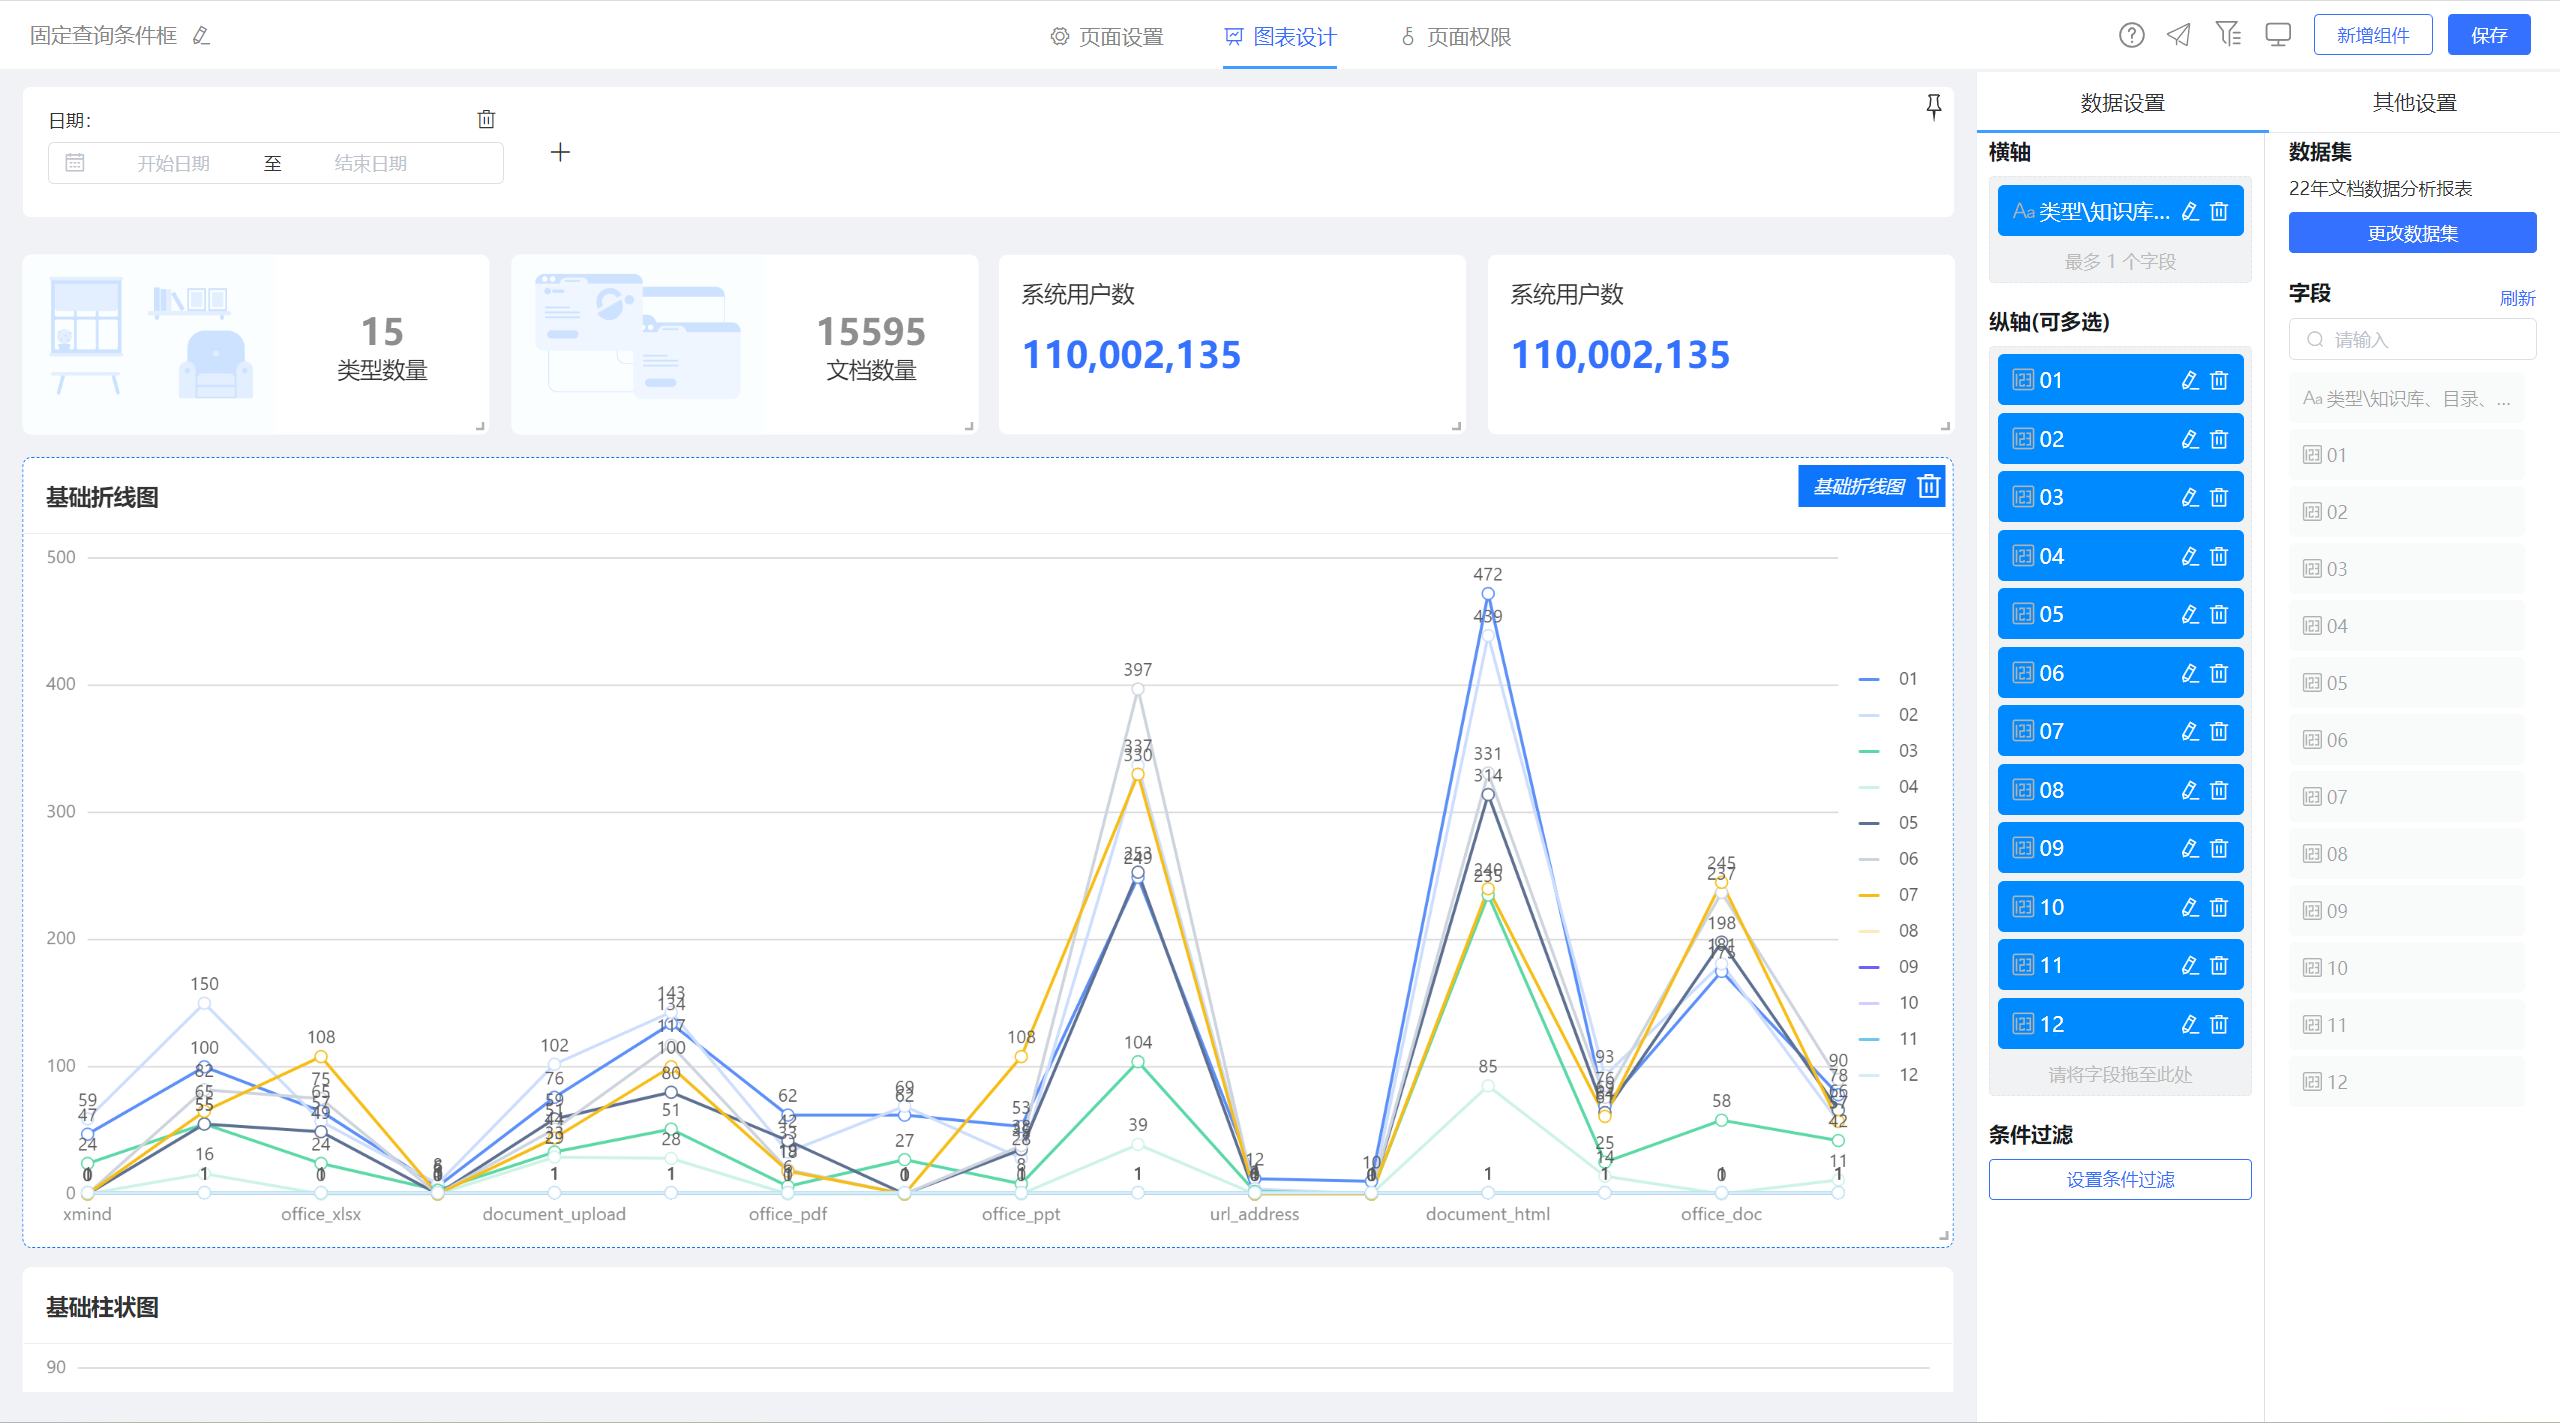This screenshot has width=2560, height=1423.
Task: Click the monitor preview icon
Action: point(2278,35)
